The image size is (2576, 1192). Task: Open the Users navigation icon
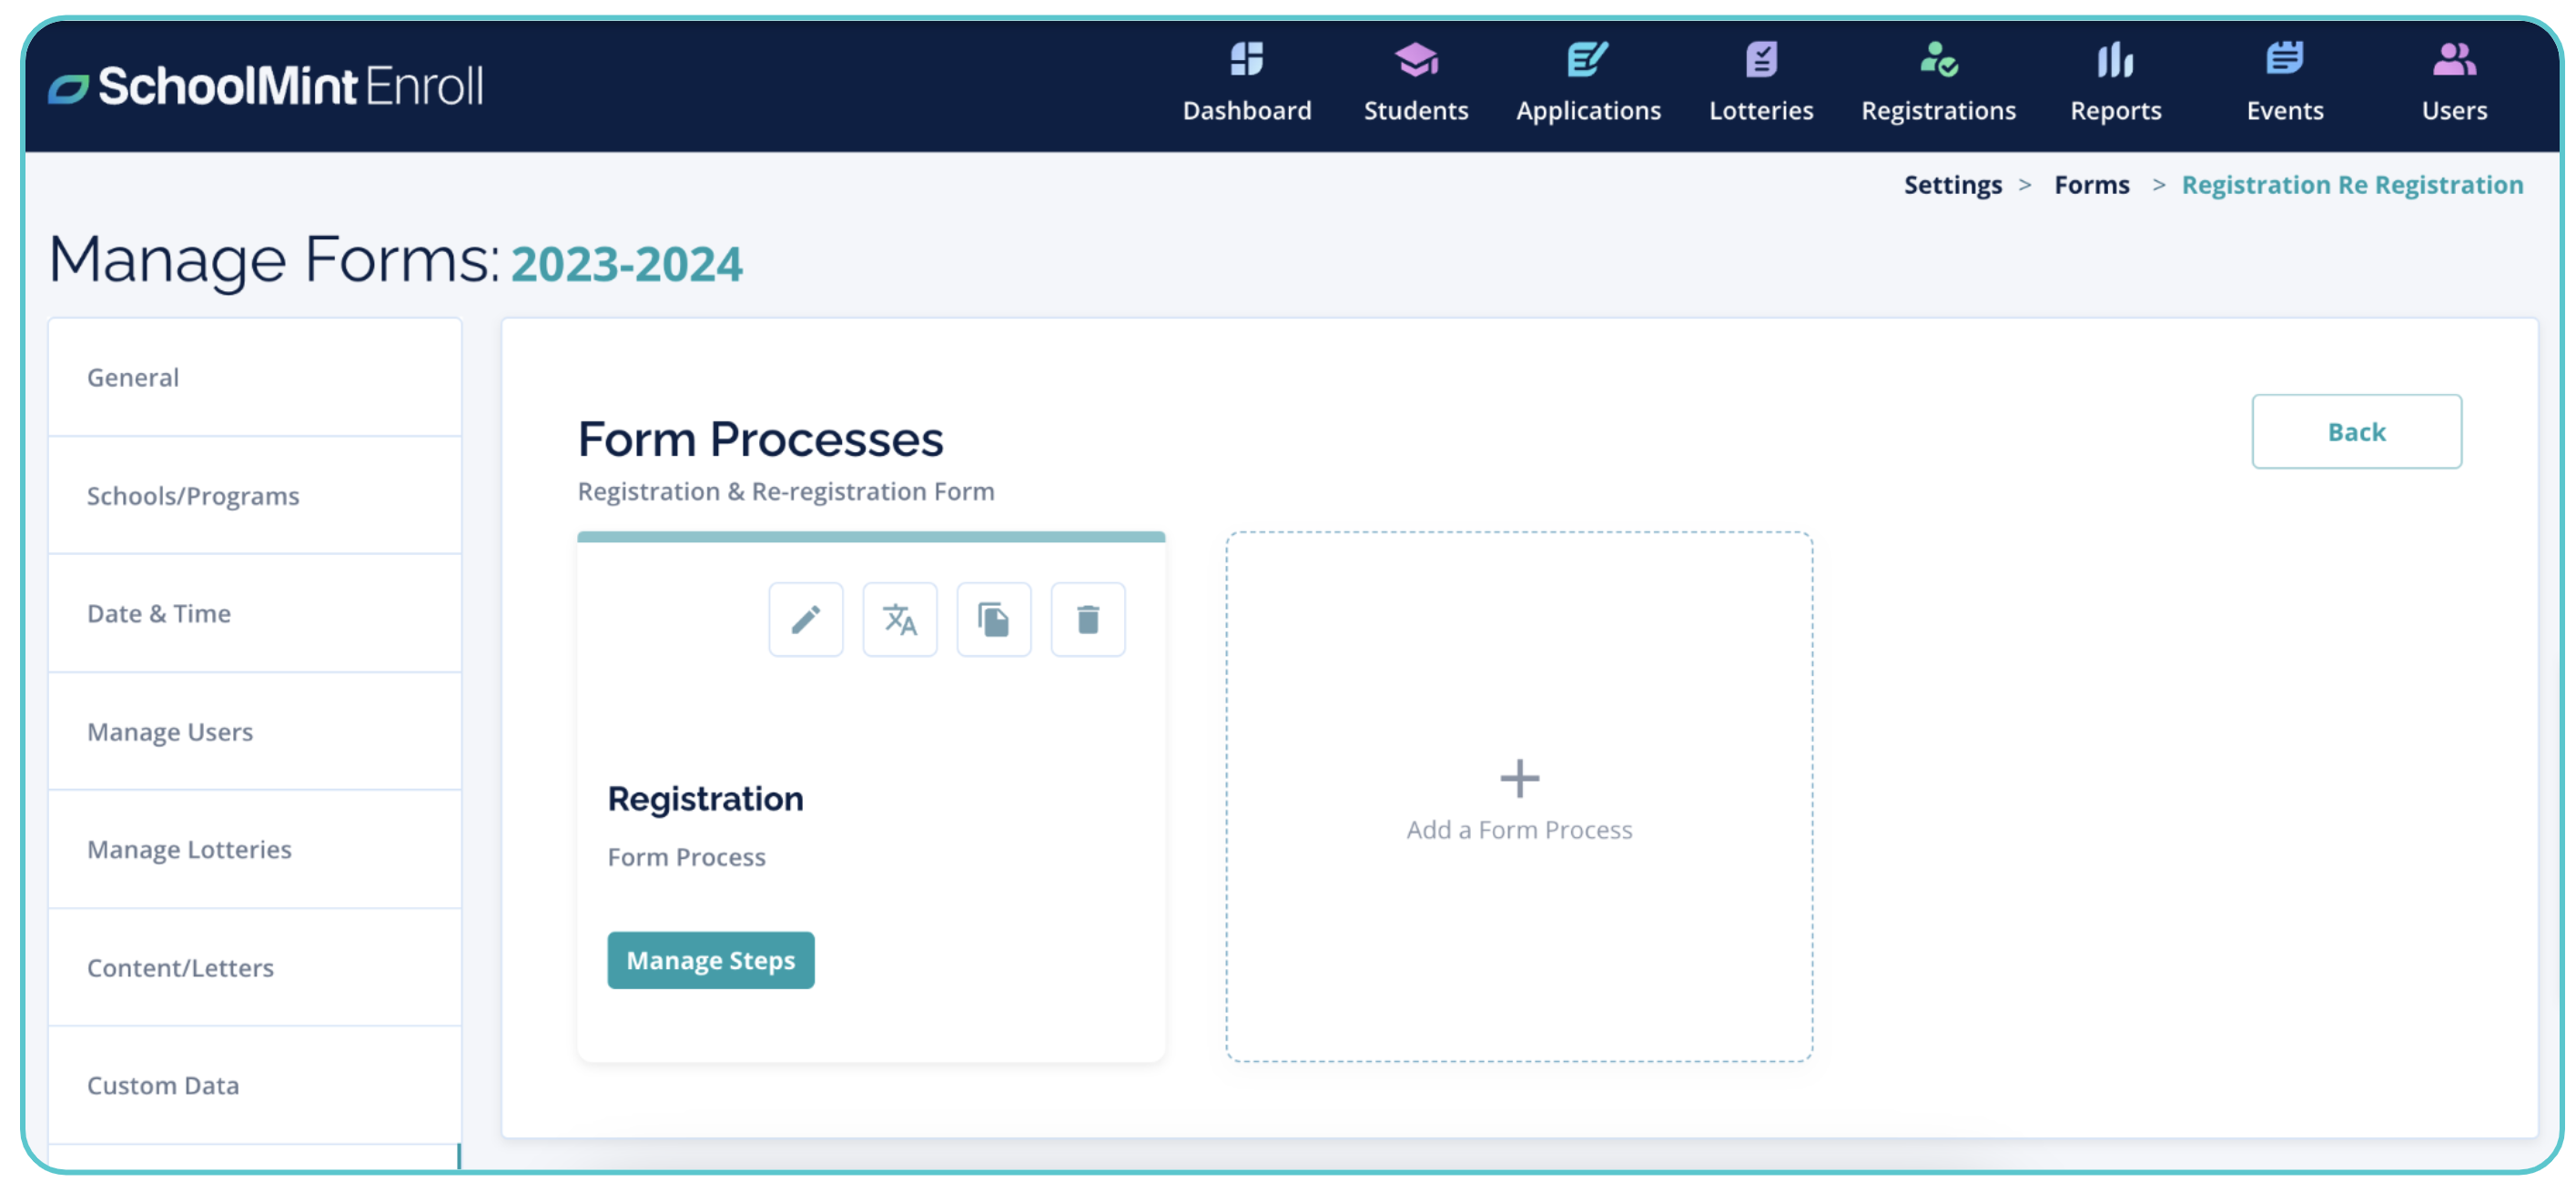point(2453,60)
